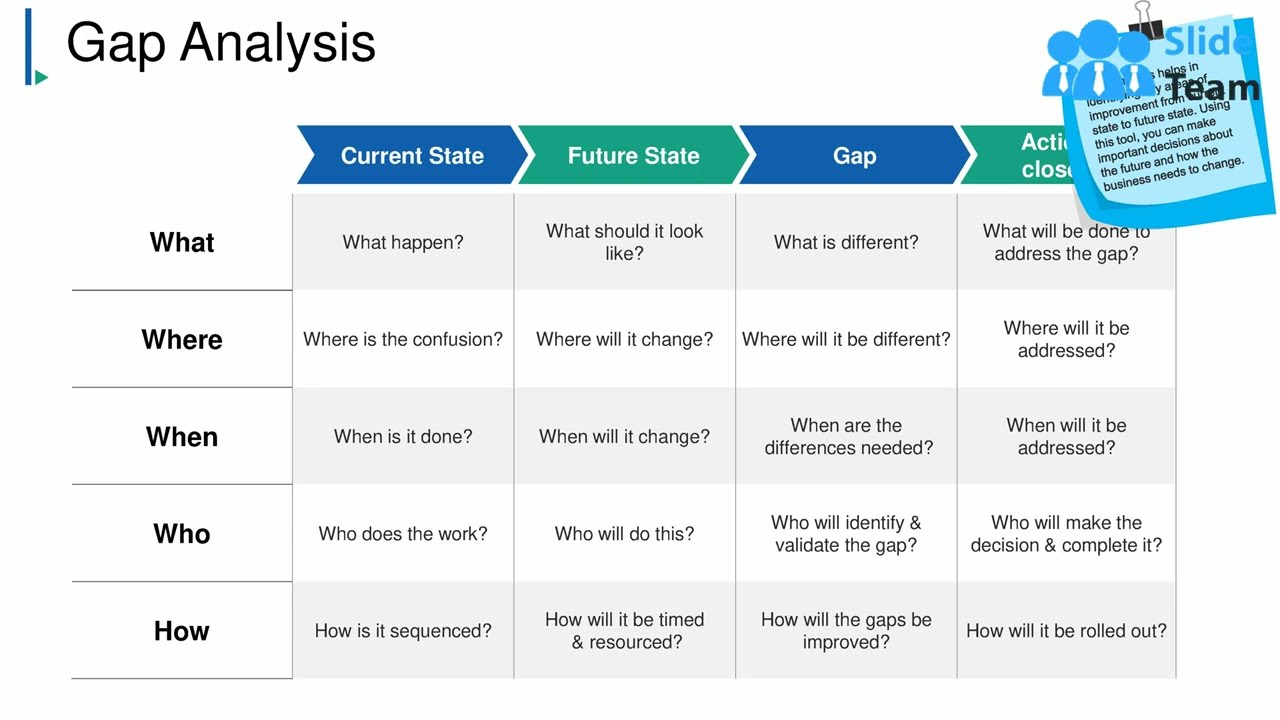Click the SlideTeam people logo icon
Viewport: 1280px width, 720px height.
[x=1096, y=60]
